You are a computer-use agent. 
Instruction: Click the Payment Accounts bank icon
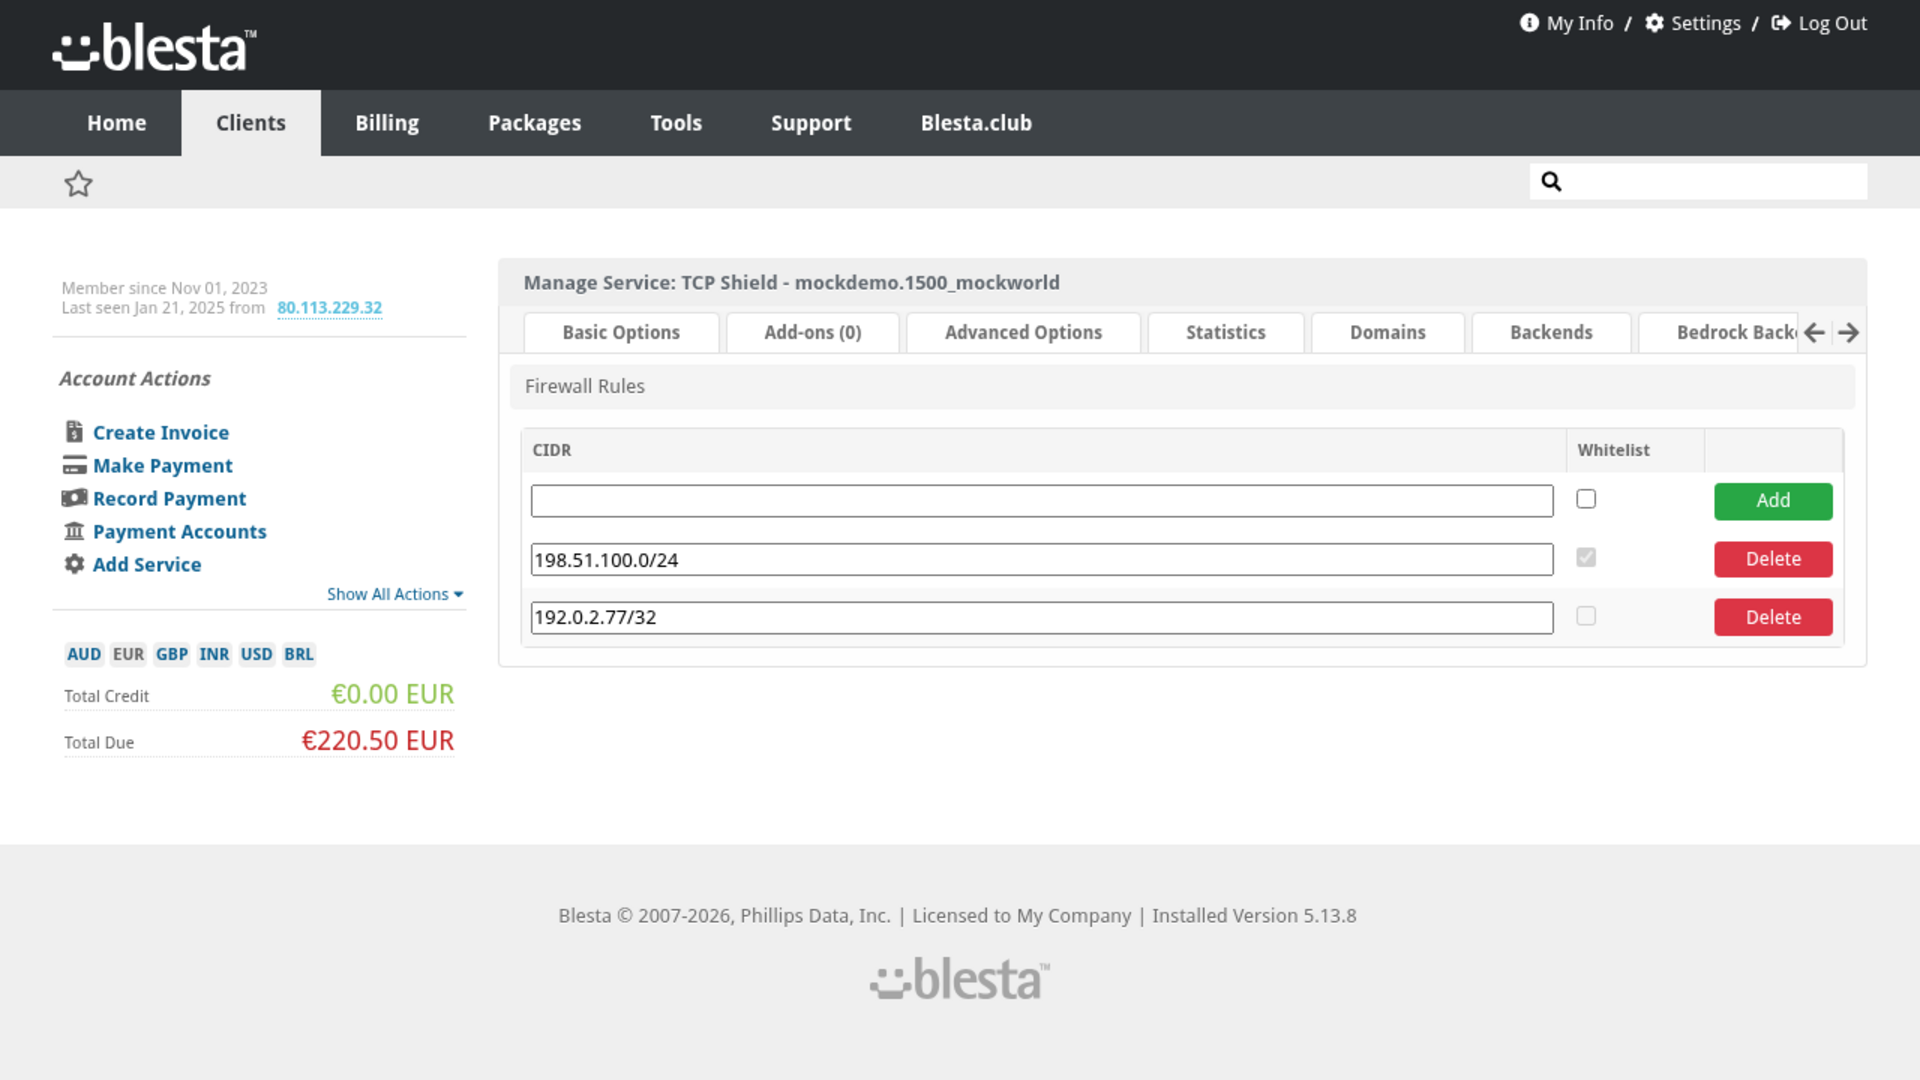[74, 531]
